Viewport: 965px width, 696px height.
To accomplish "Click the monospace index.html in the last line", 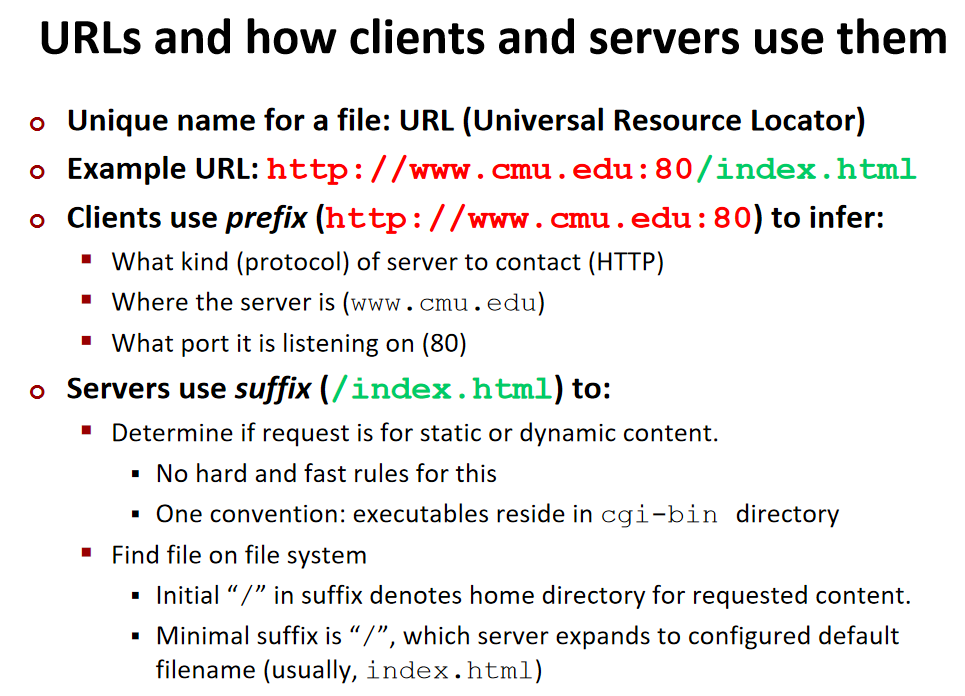I will click(448, 671).
